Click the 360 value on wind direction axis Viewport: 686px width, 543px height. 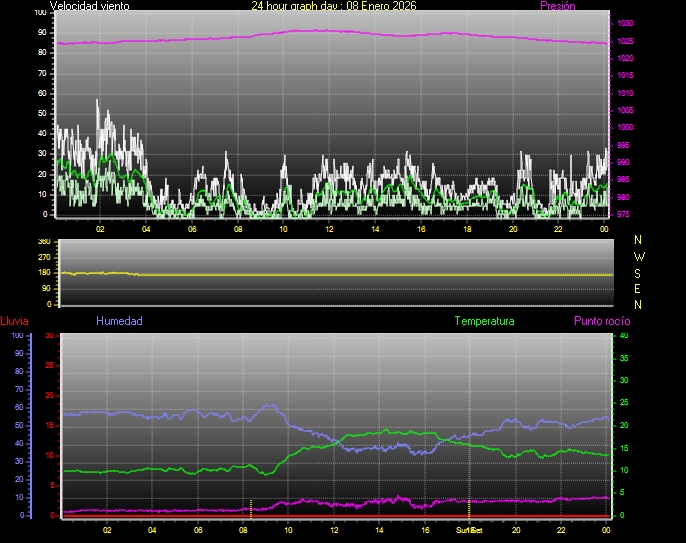(43, 243)
